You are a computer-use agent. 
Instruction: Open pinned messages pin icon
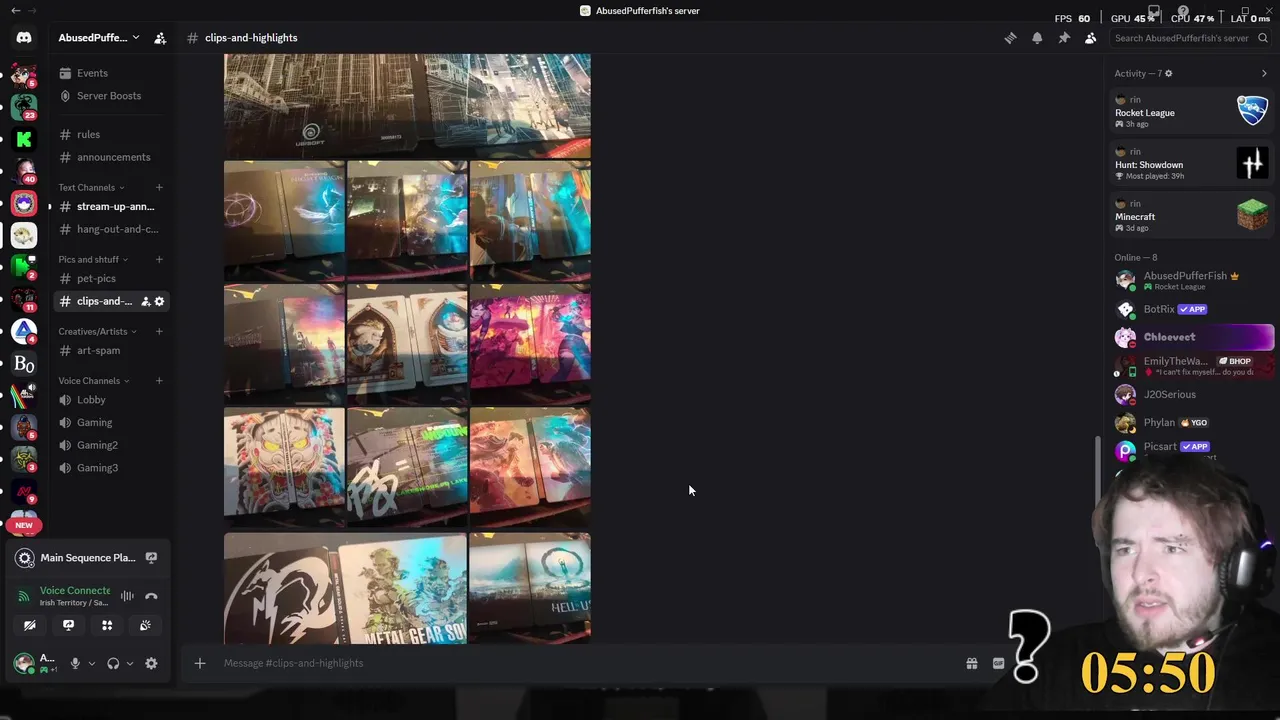coord(1064,38)
